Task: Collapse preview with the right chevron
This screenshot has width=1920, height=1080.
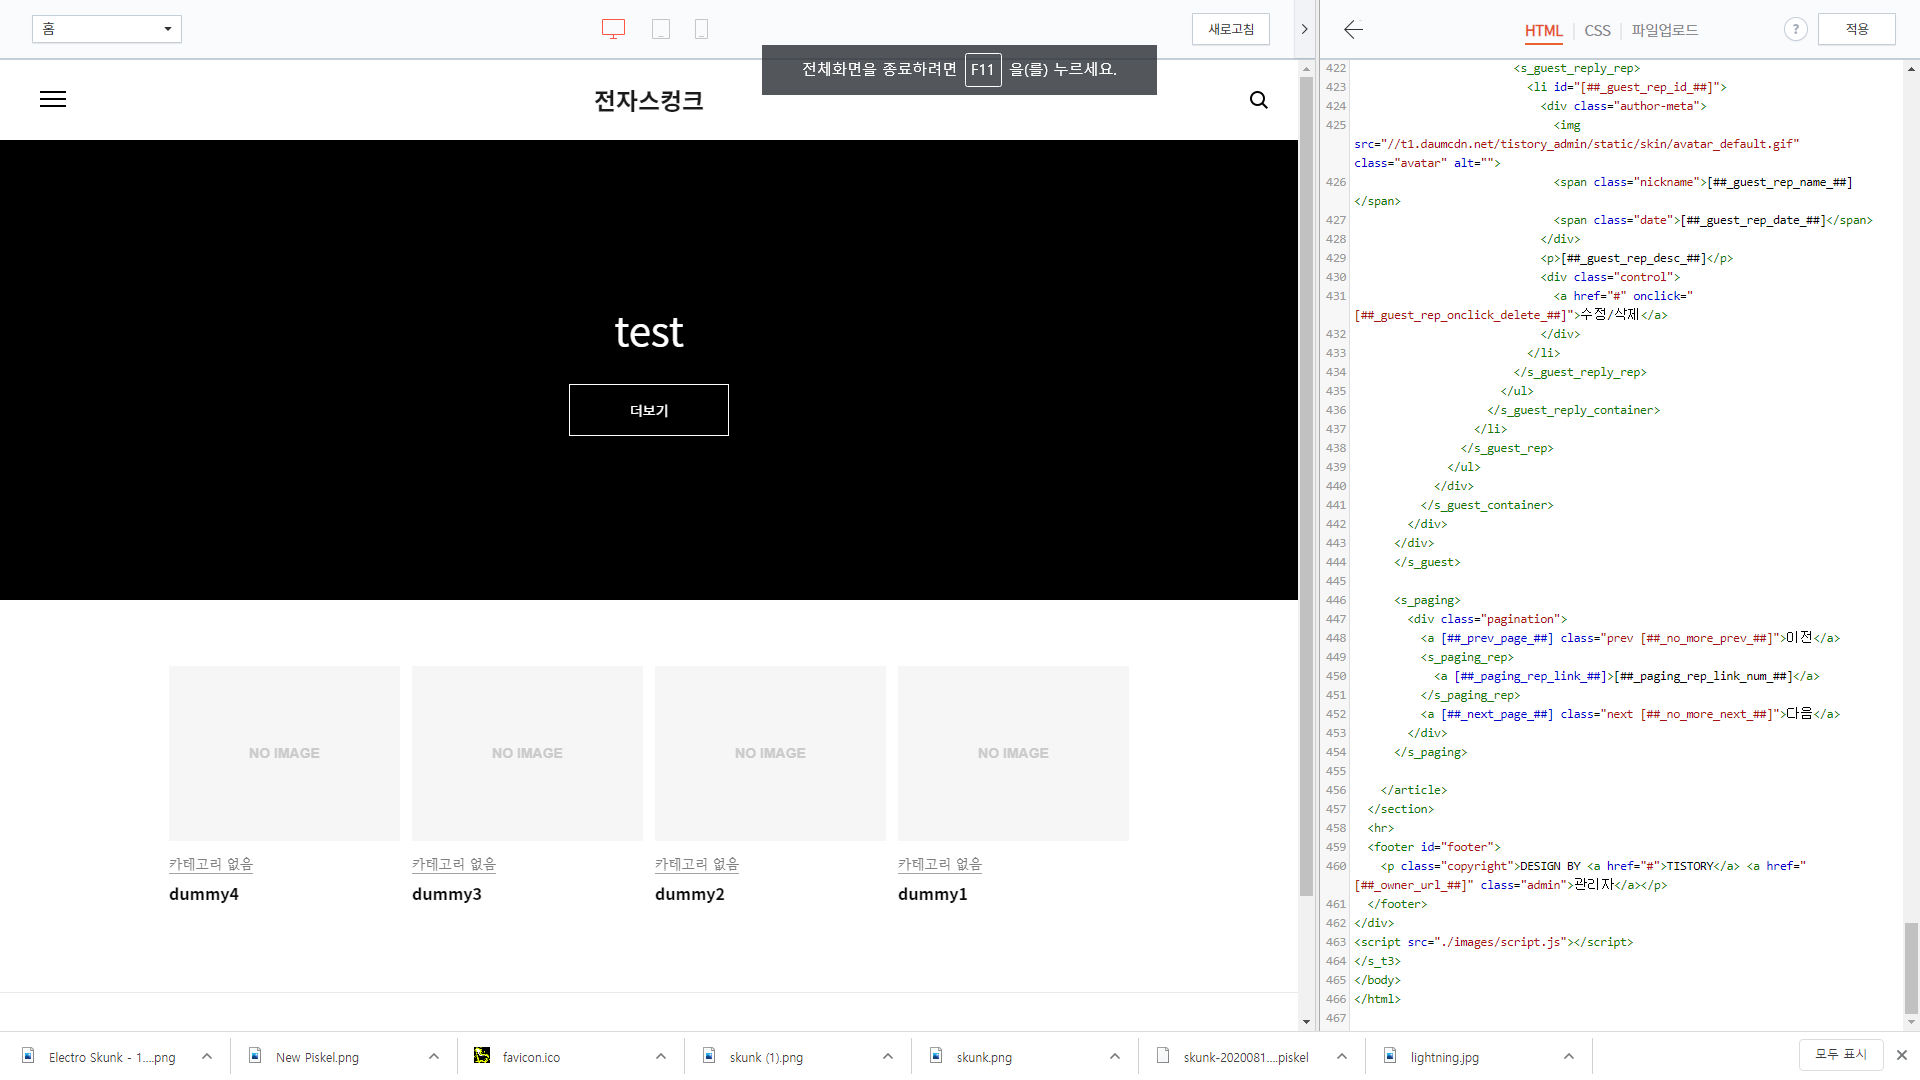Action: [1304, 29]
